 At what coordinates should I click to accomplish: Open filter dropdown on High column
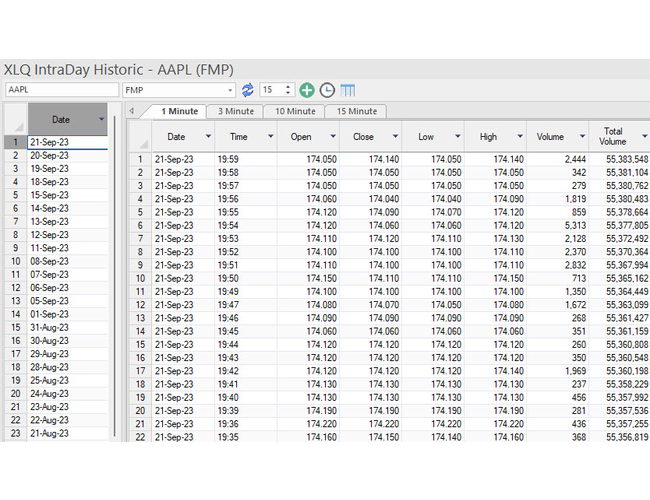point(520,136)
